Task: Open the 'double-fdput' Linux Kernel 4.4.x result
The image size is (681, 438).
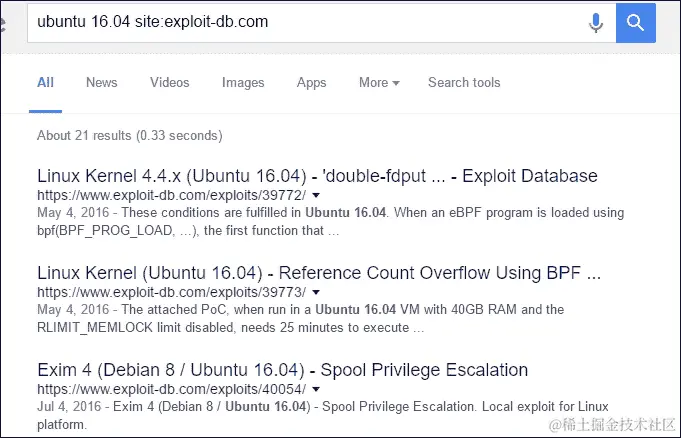Action: click(x=317, y=176)
